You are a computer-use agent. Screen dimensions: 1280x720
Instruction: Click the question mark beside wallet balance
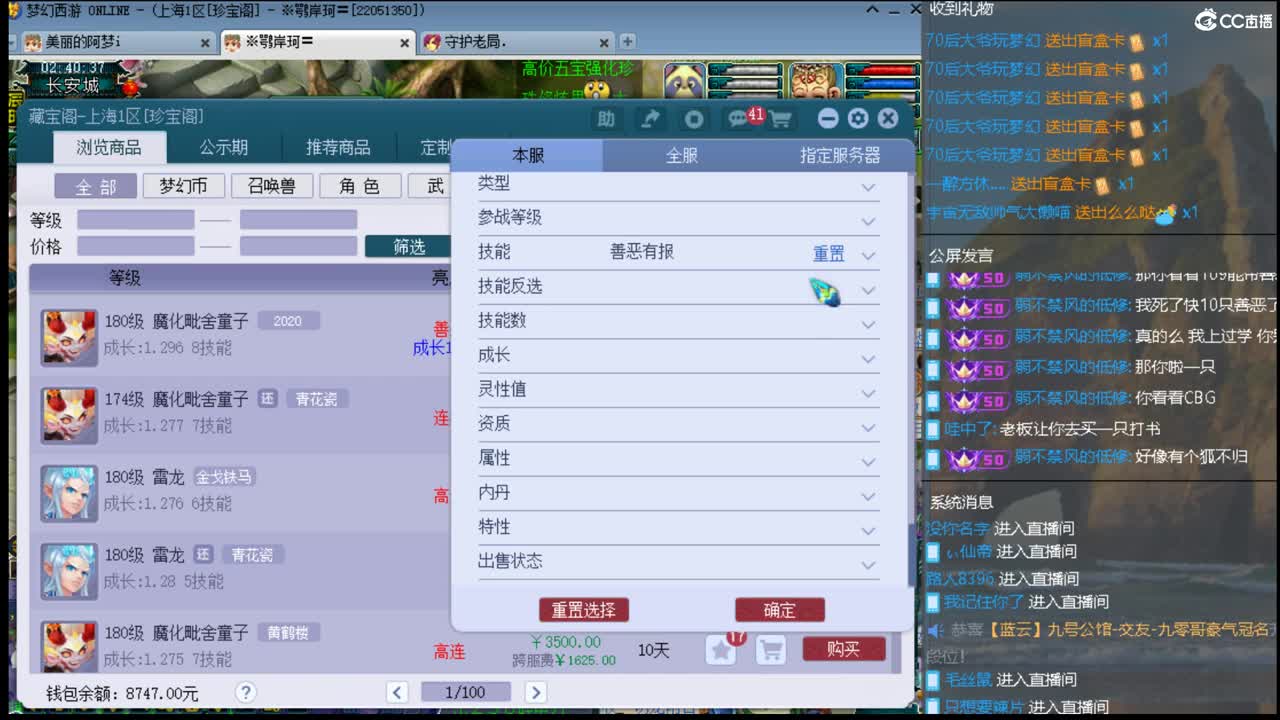(x=246, y=691)
